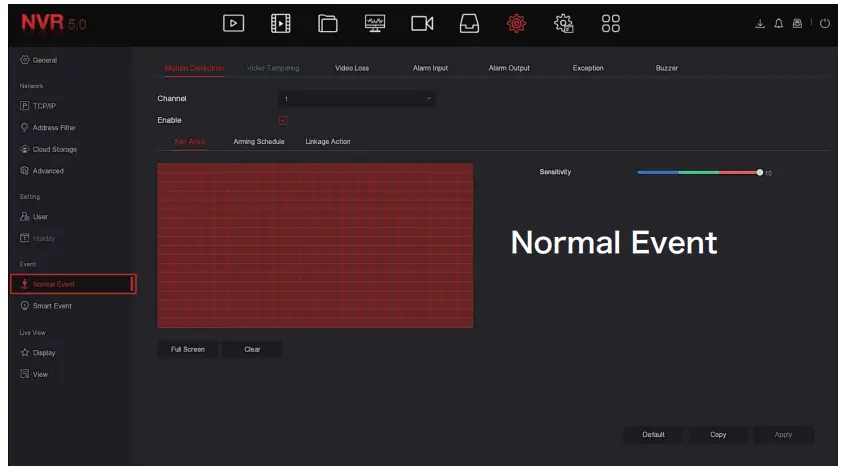
Task: Toggle the Enable checkbox
Action: click(283, 120)
